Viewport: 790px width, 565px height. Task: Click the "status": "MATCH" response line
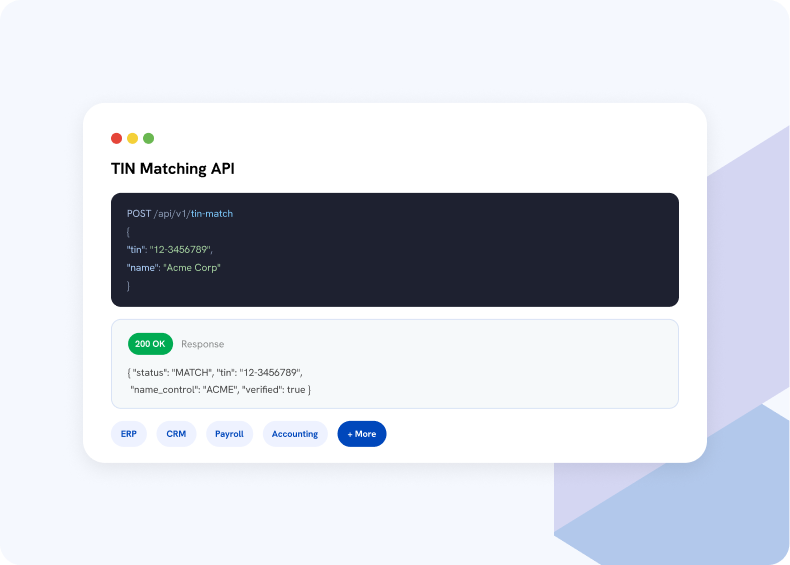(x=215, y=372)
